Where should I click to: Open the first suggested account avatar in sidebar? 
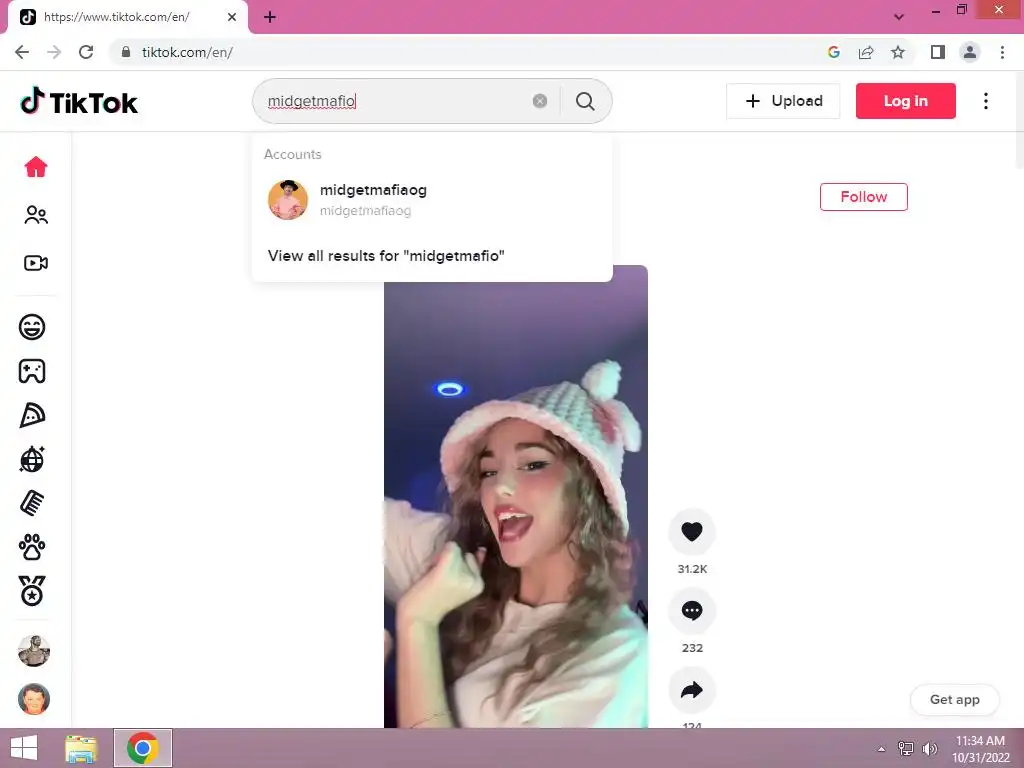point(34,650)
